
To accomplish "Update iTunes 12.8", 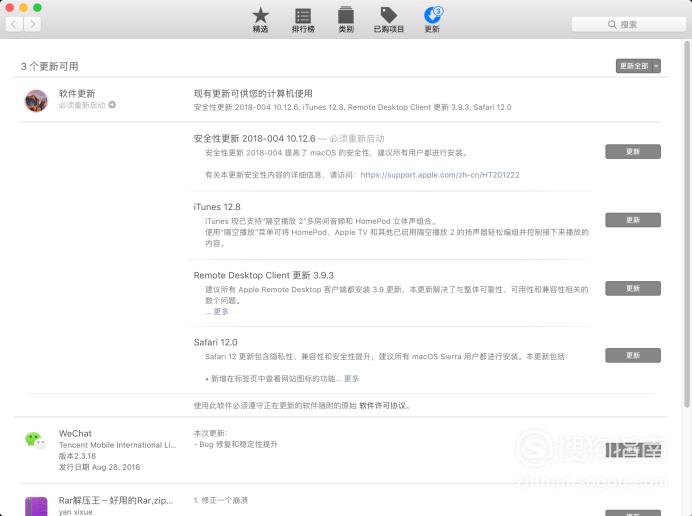I will tap(633, 220).
